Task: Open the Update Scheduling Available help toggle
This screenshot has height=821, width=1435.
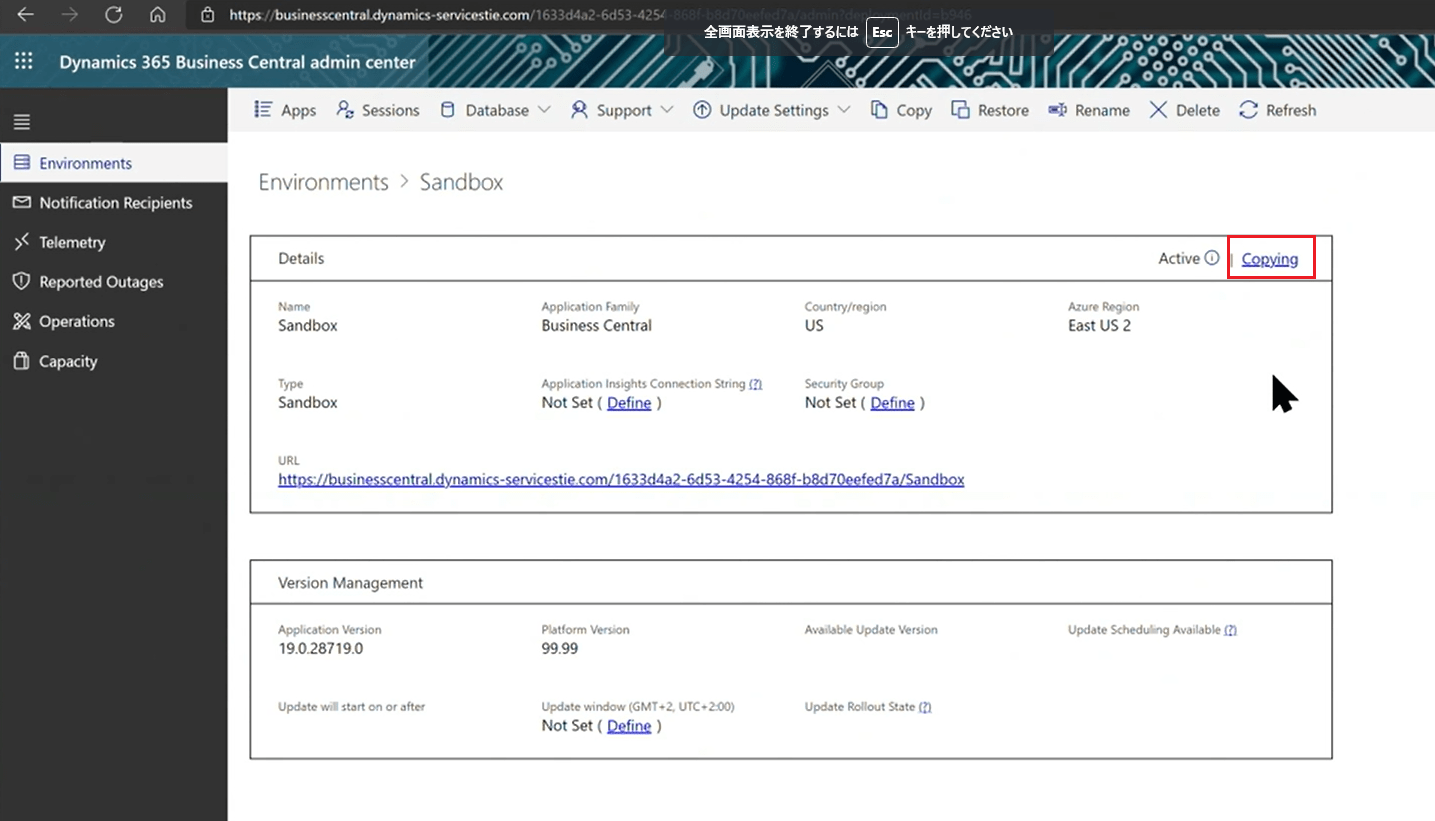Action: click(1230, 630)
